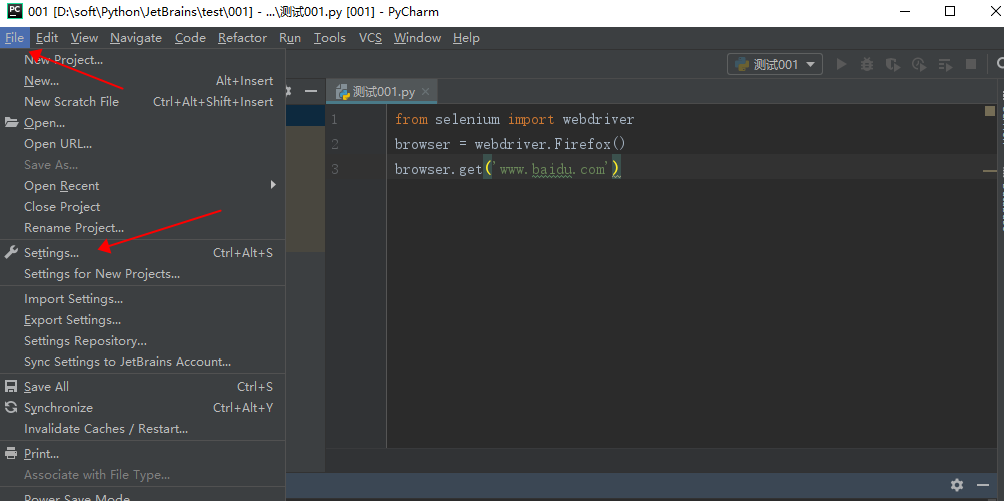Viewport: 1004px width, 501px height.
Task: Hide the Project panel with minus icon
Action: [311, 92]
